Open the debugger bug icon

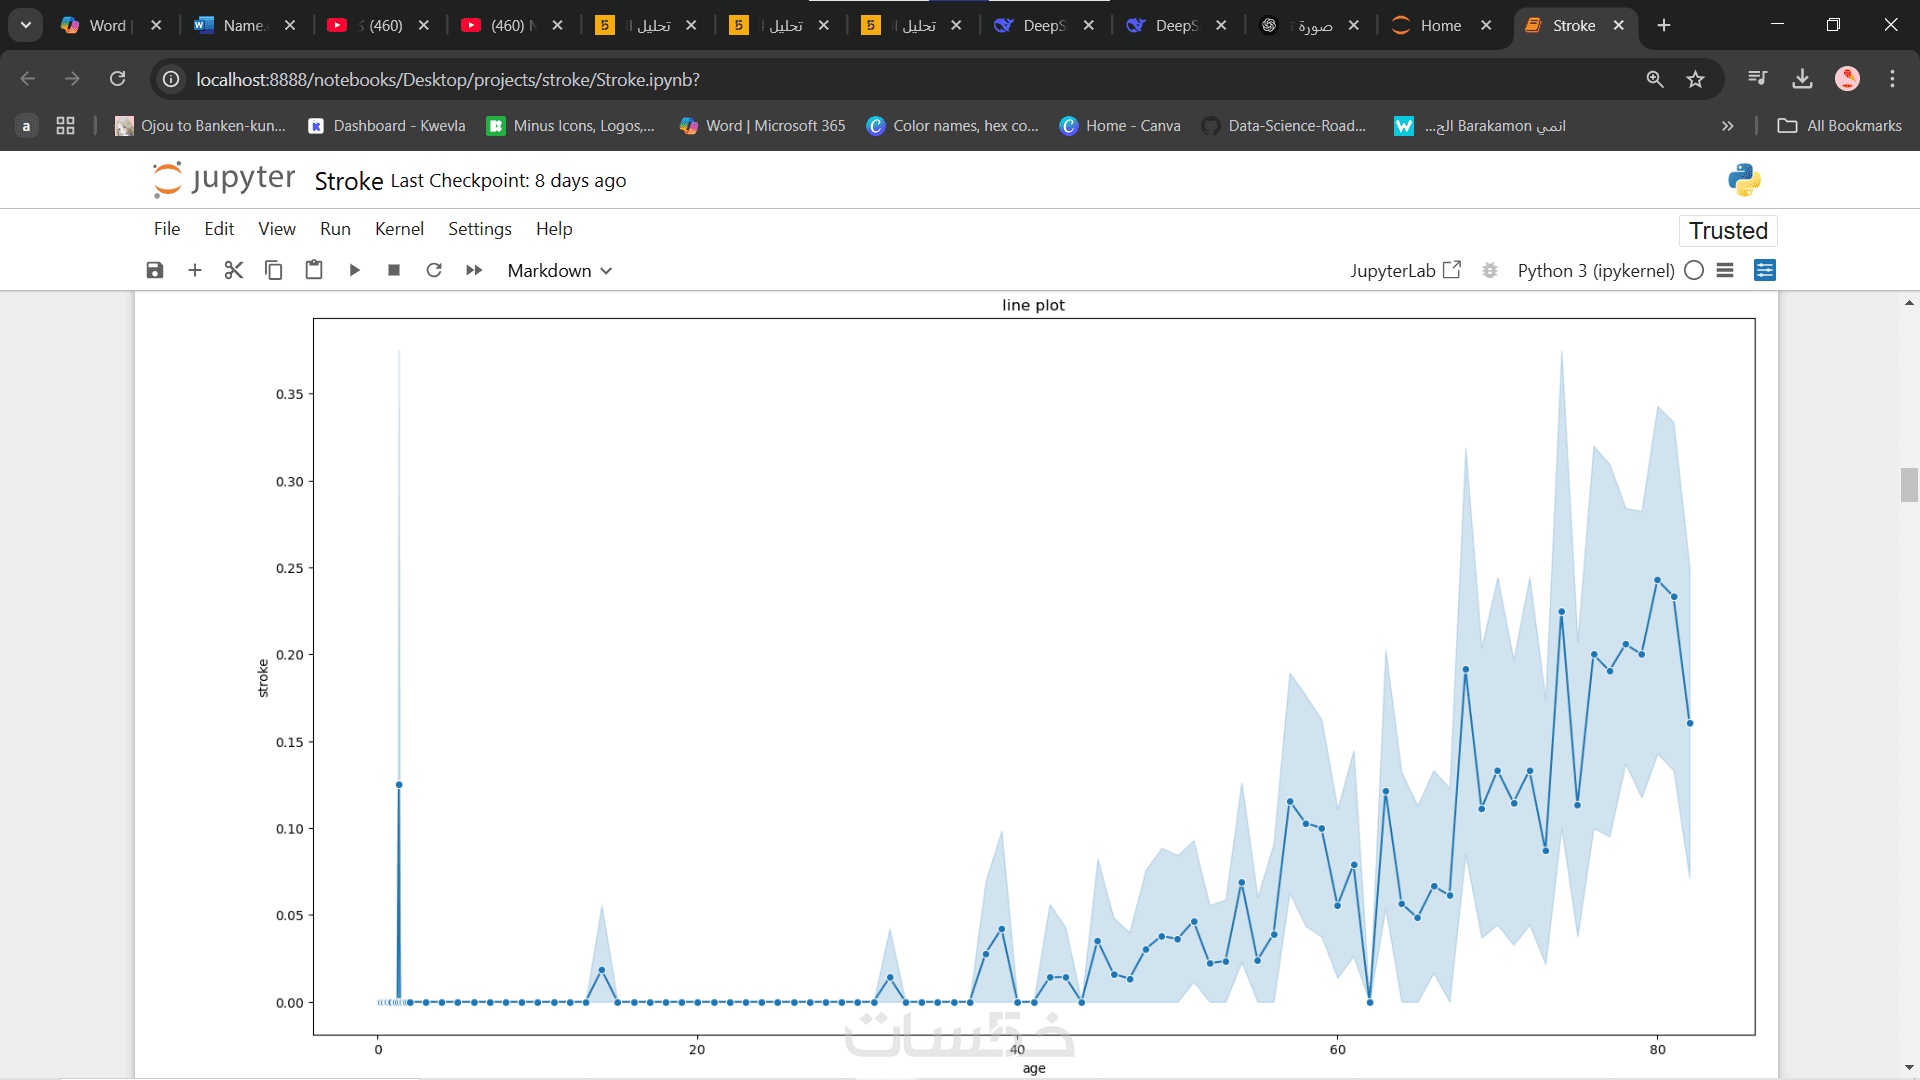click(1490, 270)
